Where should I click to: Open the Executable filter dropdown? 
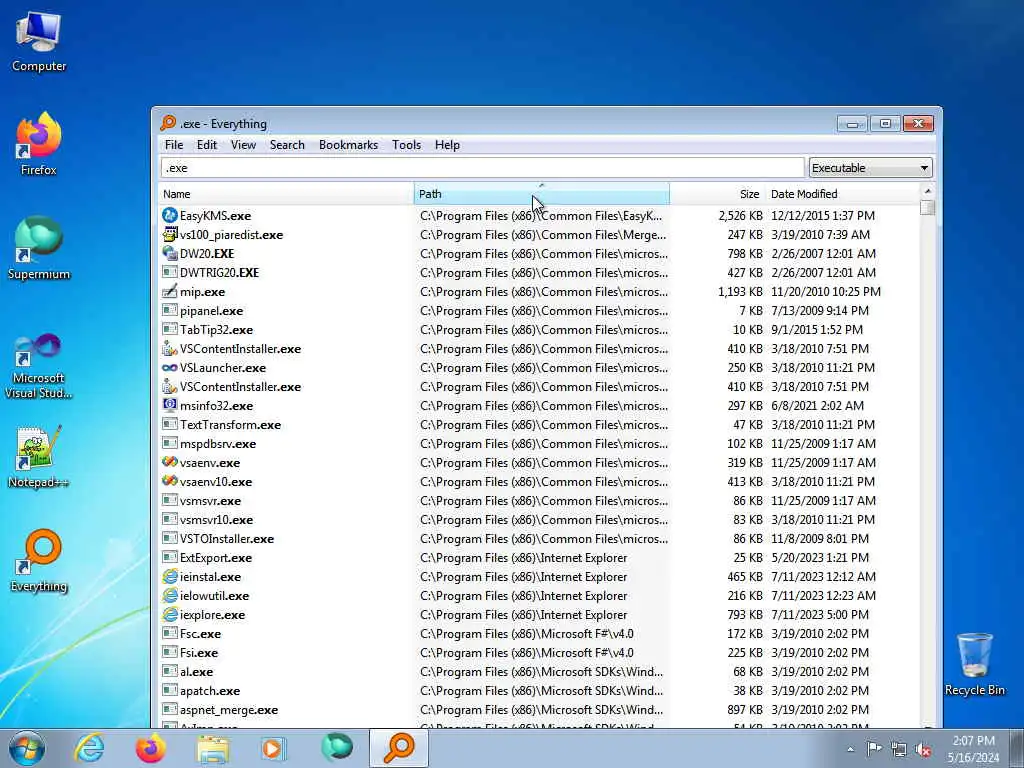point(871,168)
